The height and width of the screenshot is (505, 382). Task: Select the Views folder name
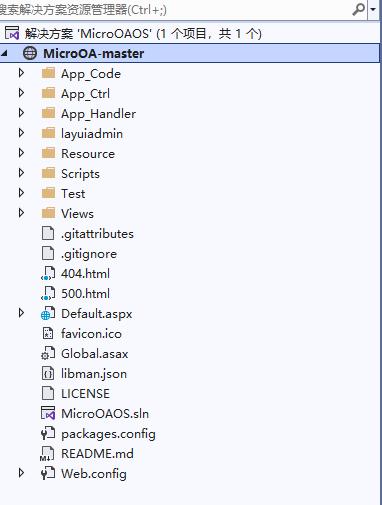pos(77,214)
